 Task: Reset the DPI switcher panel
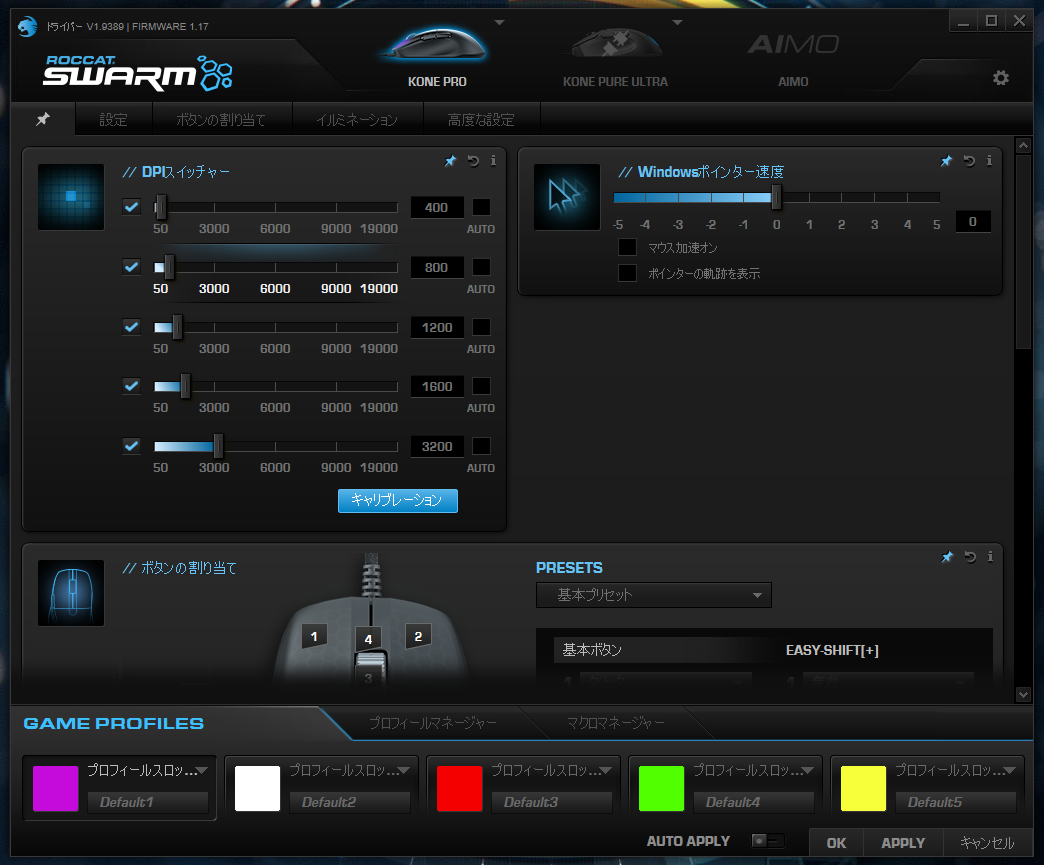click(x=473, y=160)
